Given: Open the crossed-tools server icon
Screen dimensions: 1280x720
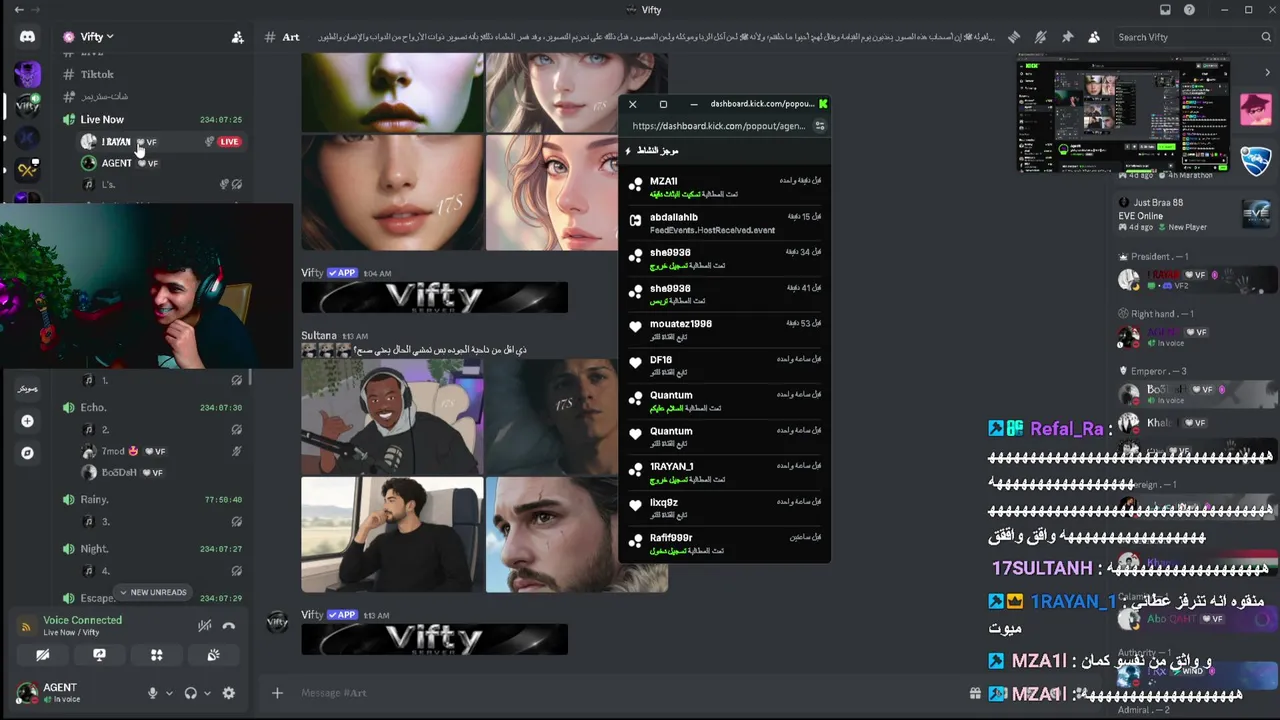Looking at the screenshot, I should 27,170.
